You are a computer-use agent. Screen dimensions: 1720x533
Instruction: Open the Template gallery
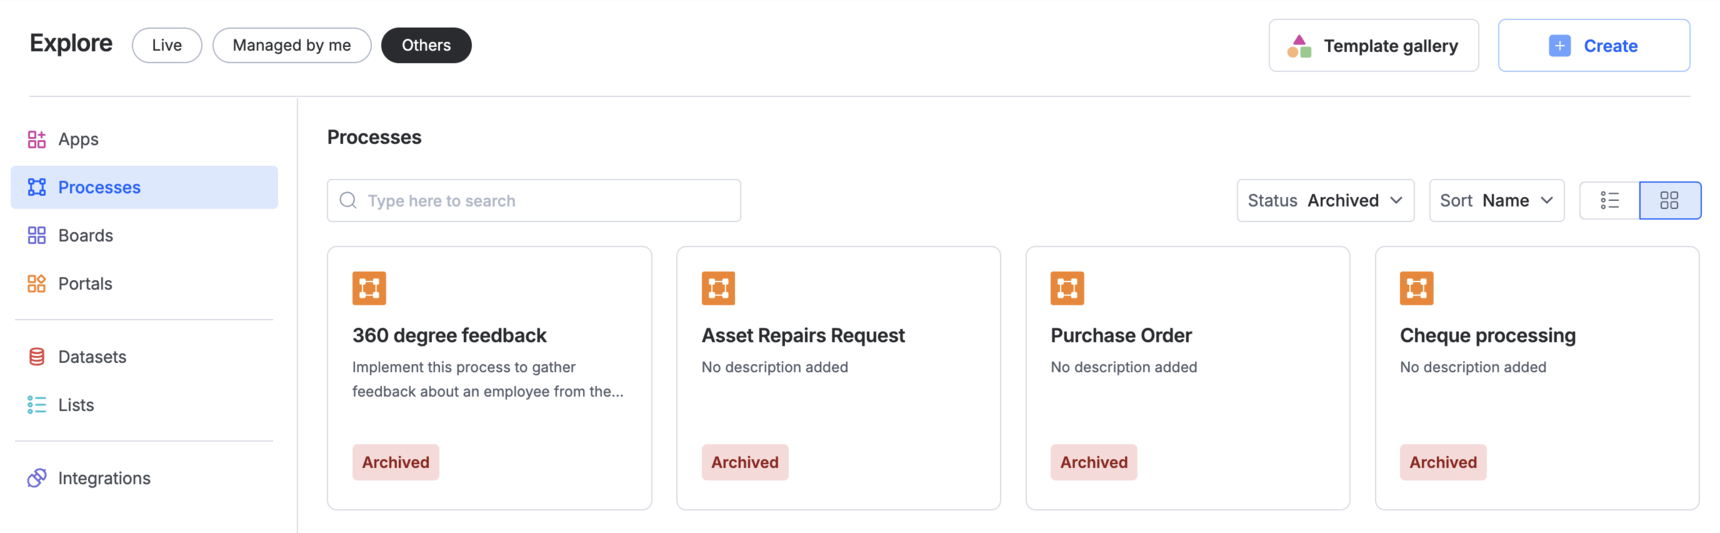pyautogui.click(x=1373, y=45)
